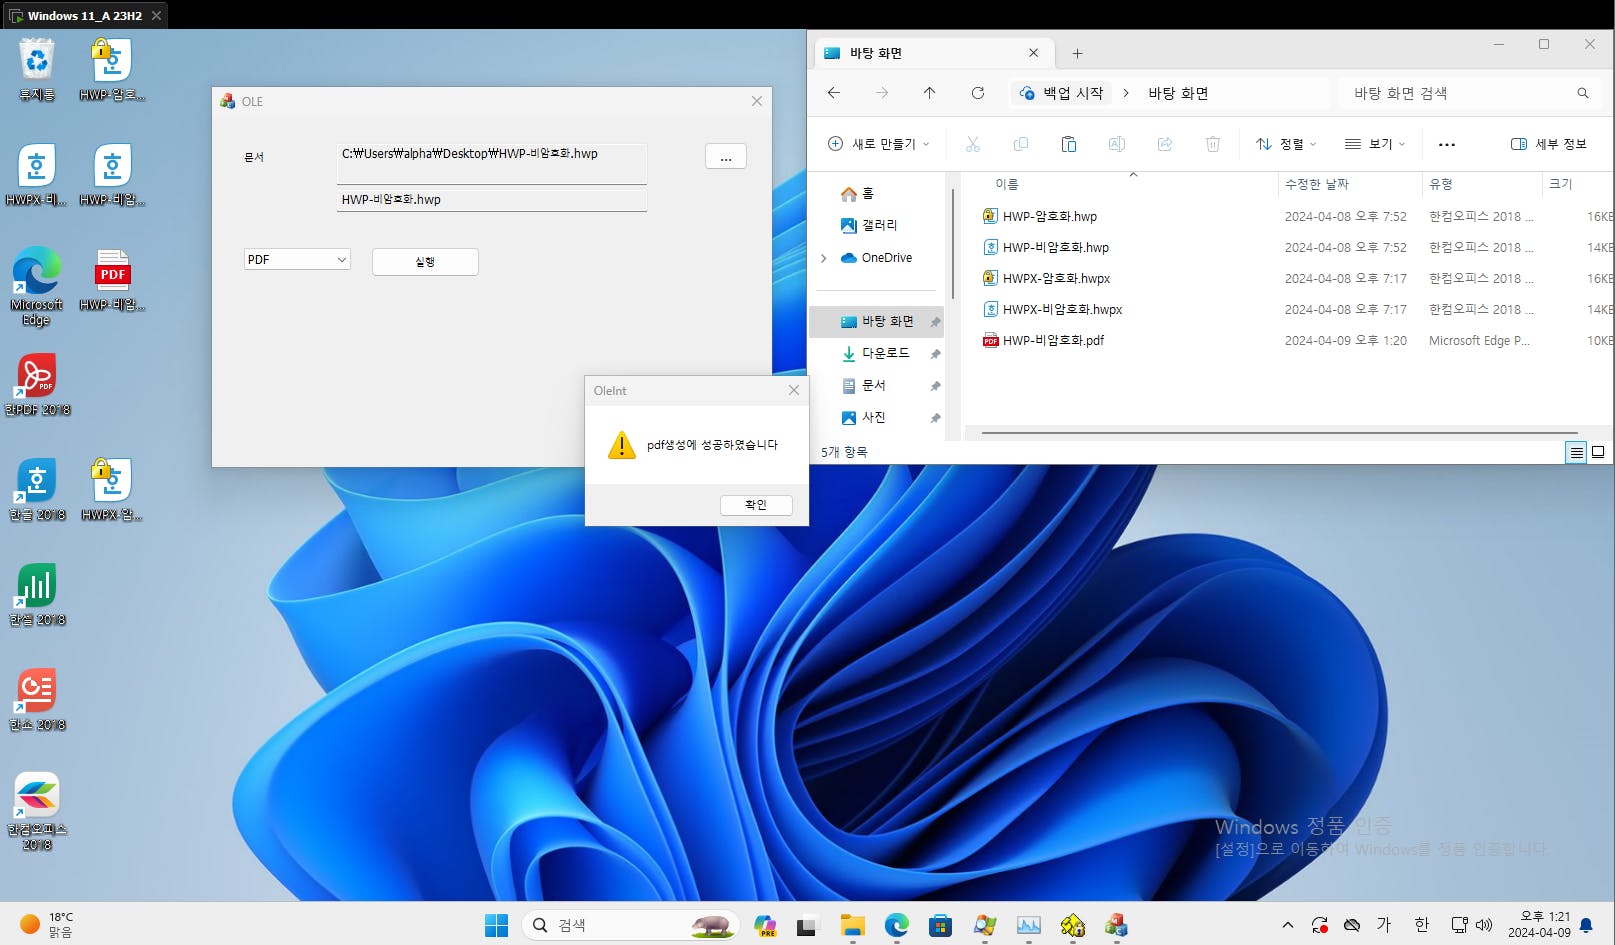Open the 한글 2018 desktop shortcut
The width and height of the screenshot is (1615, 945).
pos(37,490)
